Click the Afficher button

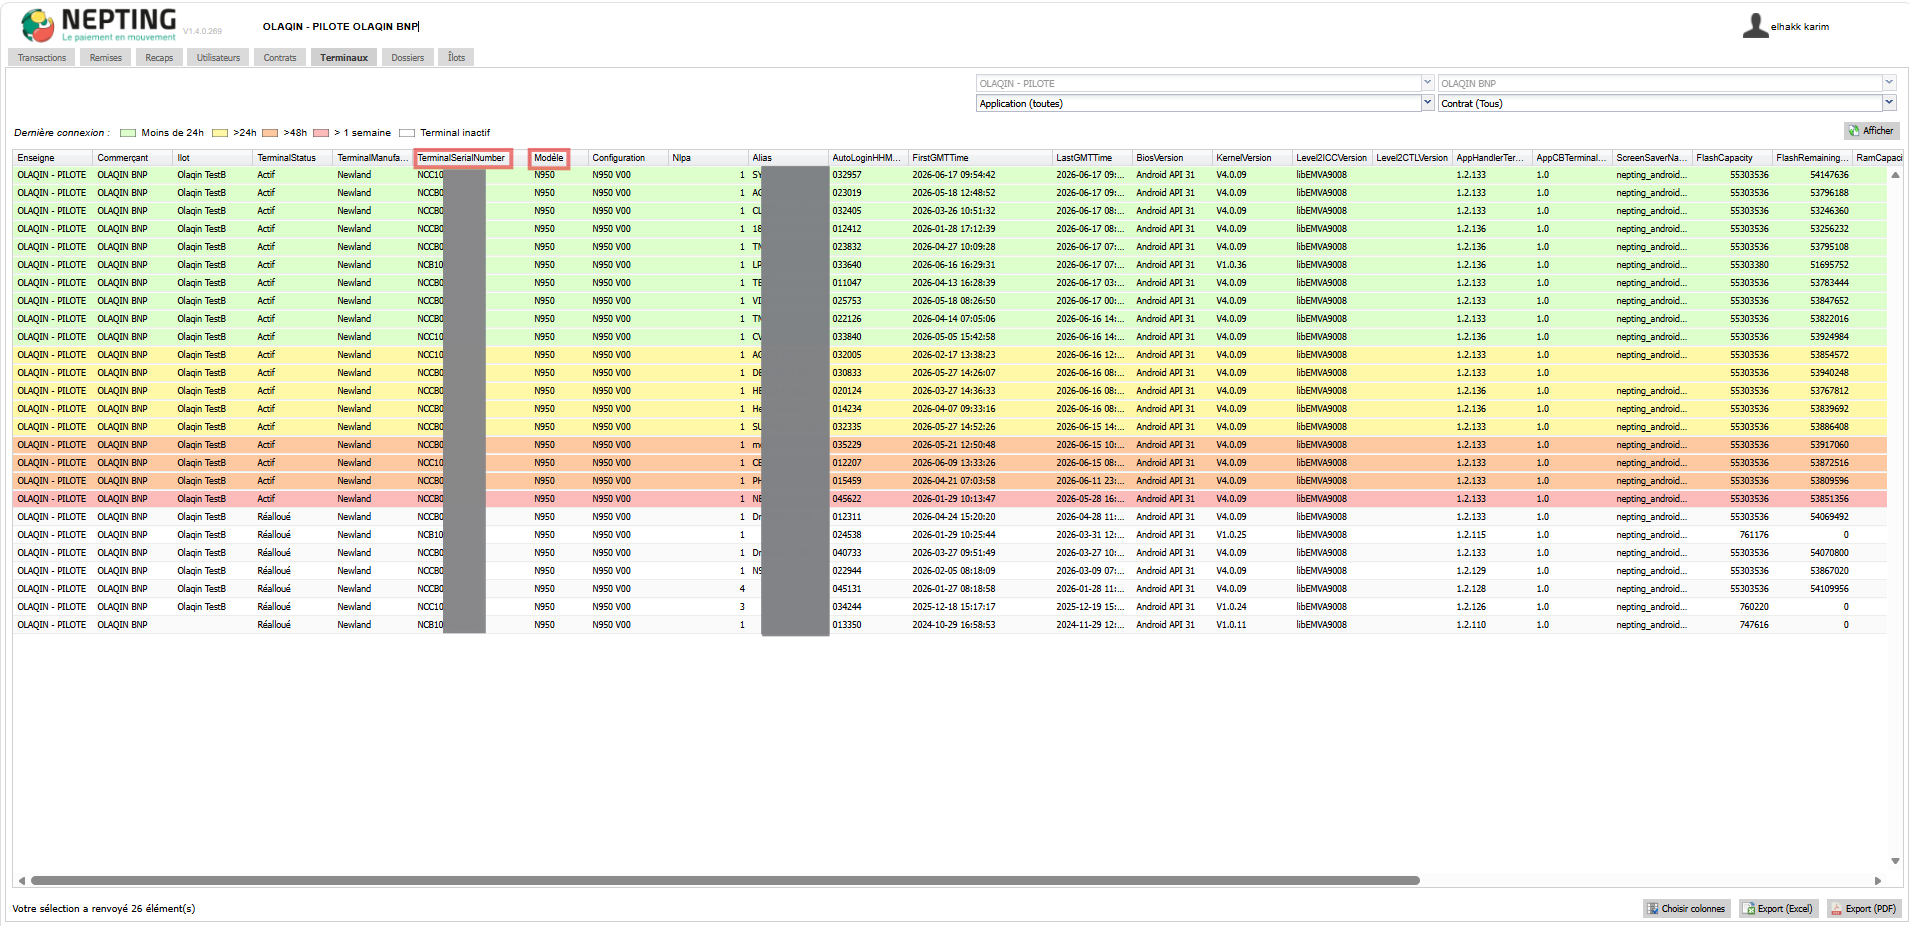(1871, 131)
